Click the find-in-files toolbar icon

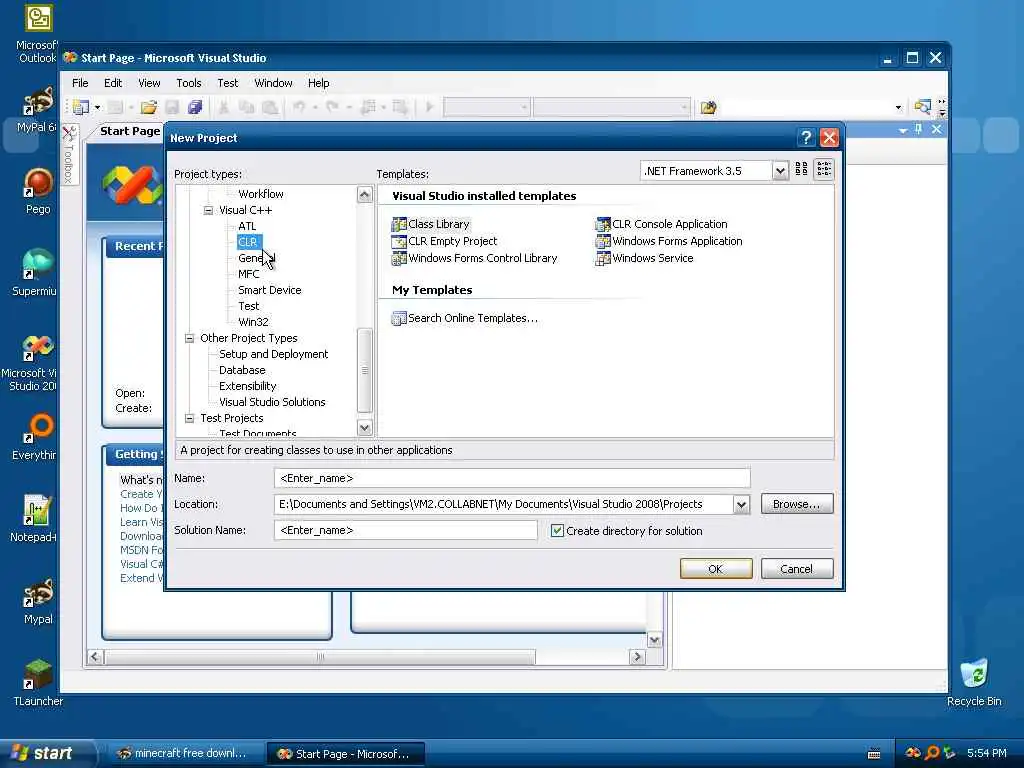tap(709, 107)
